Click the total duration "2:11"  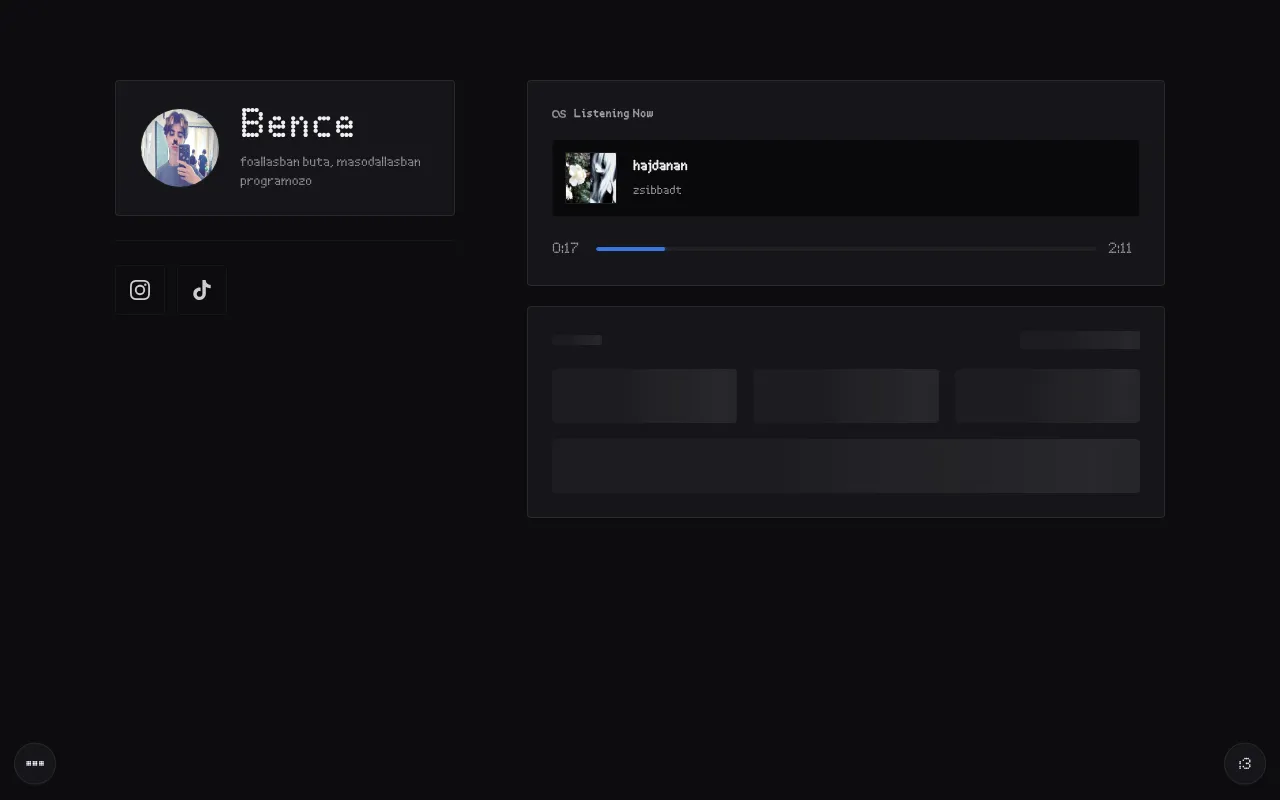(1120, 248)
